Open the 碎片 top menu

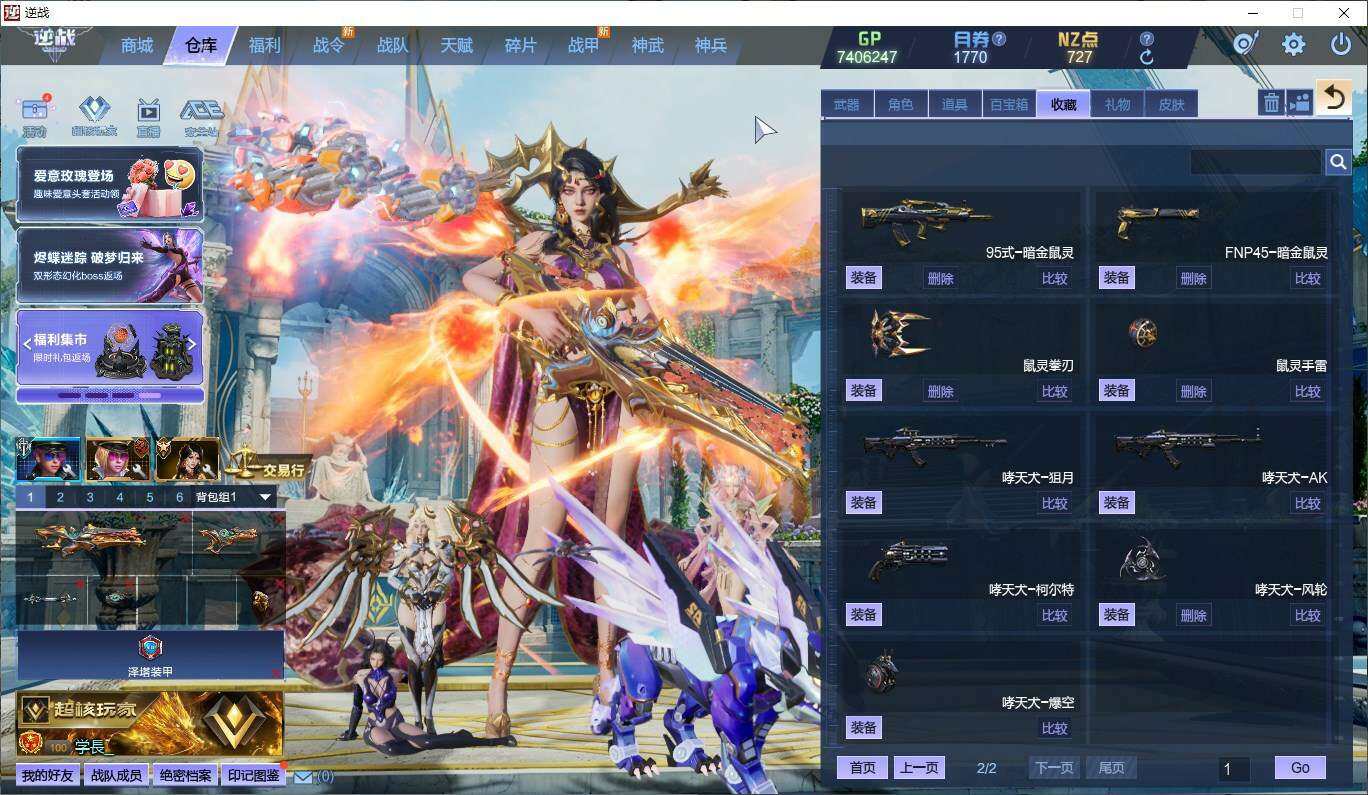(521, 45)
